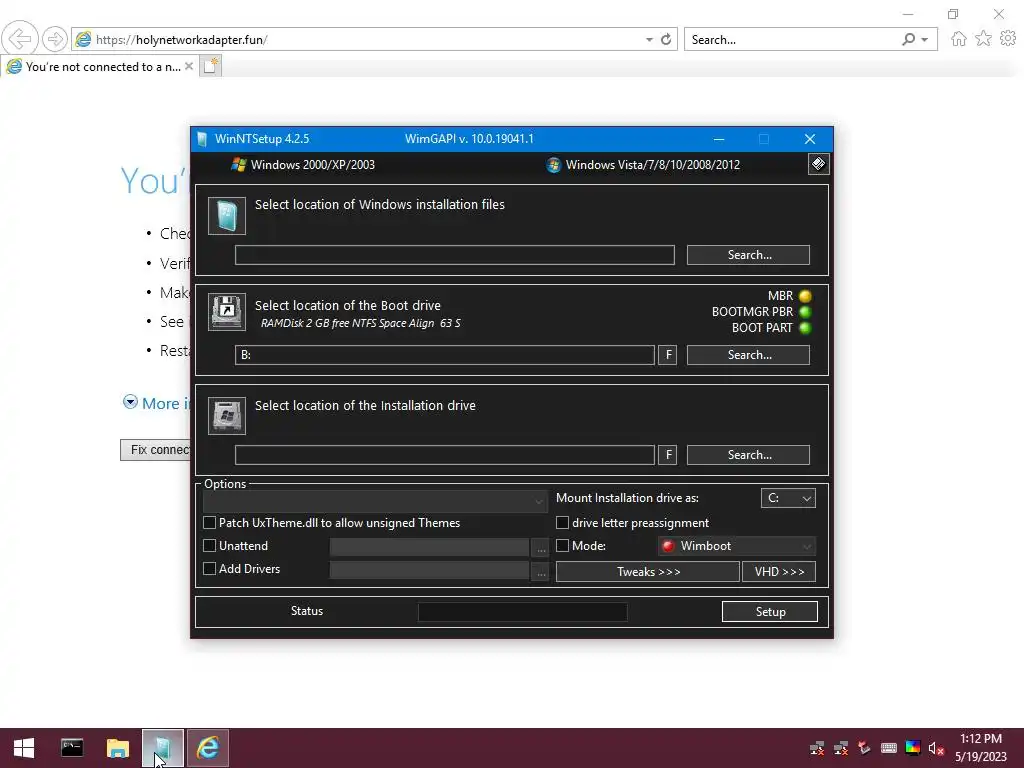Click the F button for Boot drive
This screenshot has height=768, width=1024.
point(667,355)
